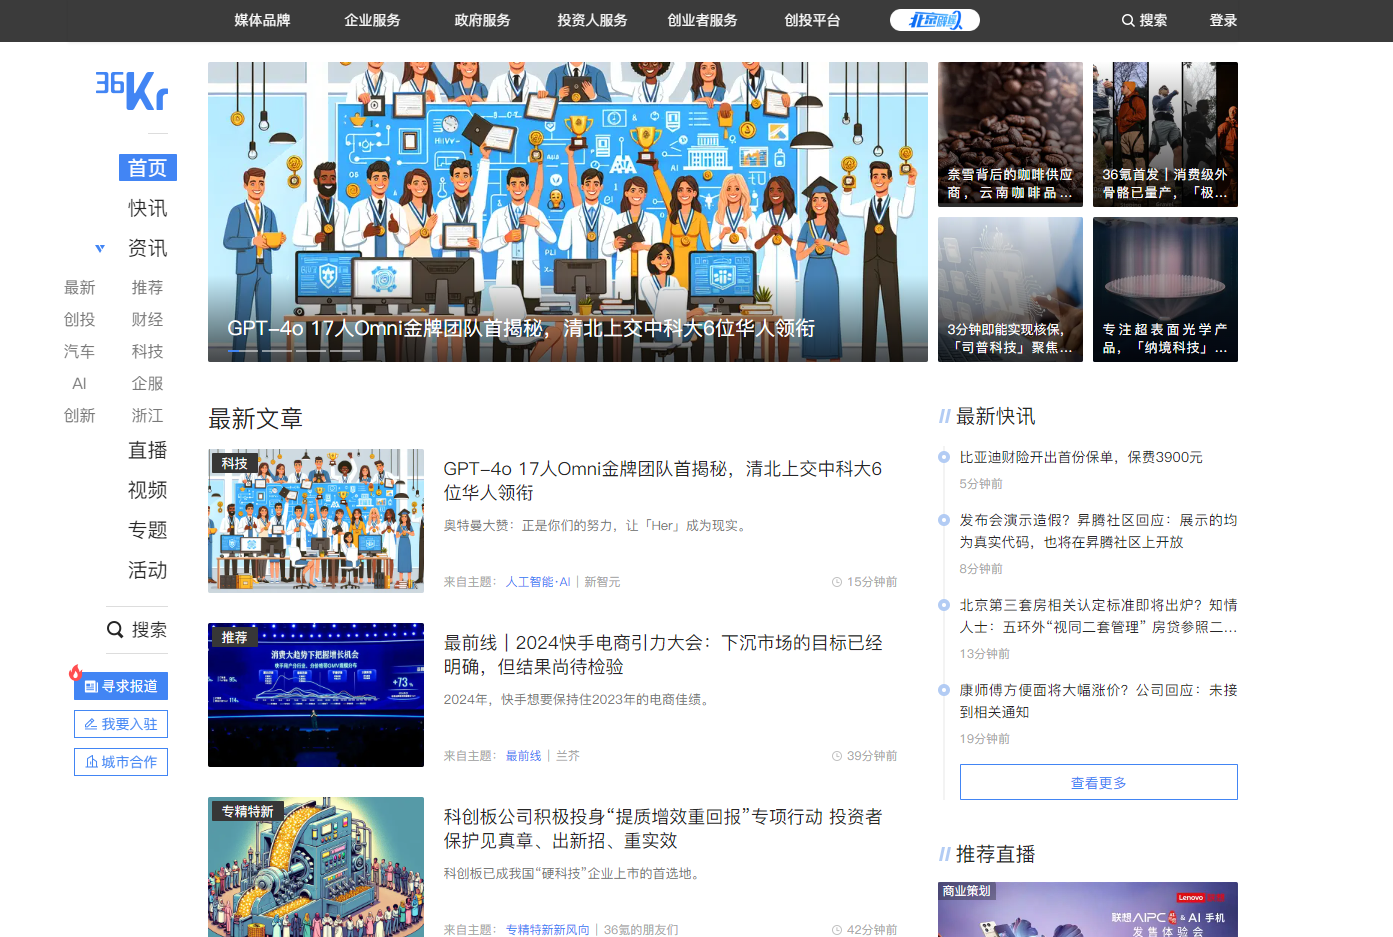Open newsflash 发布会演示造假？昇腾社区回应
1393x937 pixels.
click(1098, 531)
